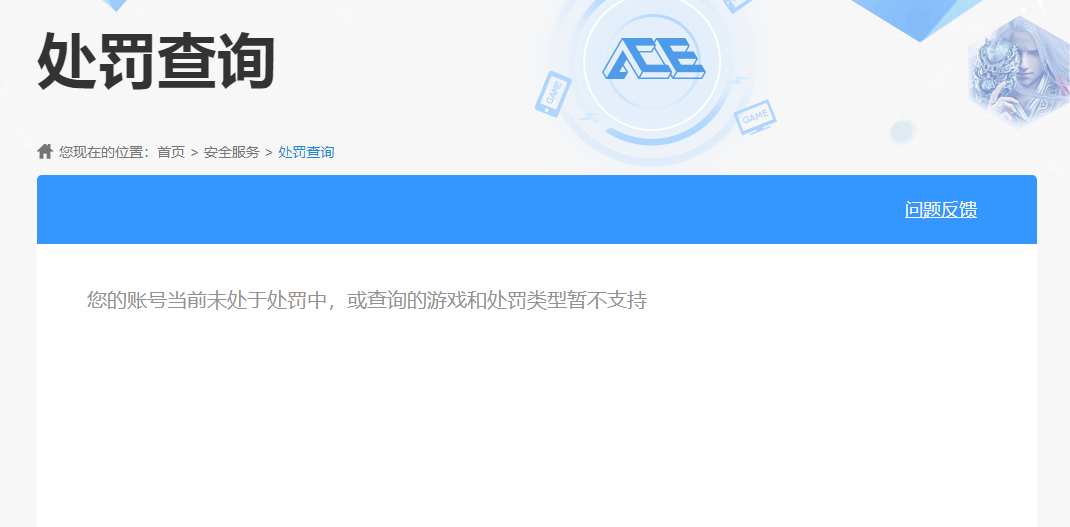This screenshot has width=1070, height=527.
Task: Click the arrow separator after 首页
Action: pyautogui.click(x=194, y=152)
